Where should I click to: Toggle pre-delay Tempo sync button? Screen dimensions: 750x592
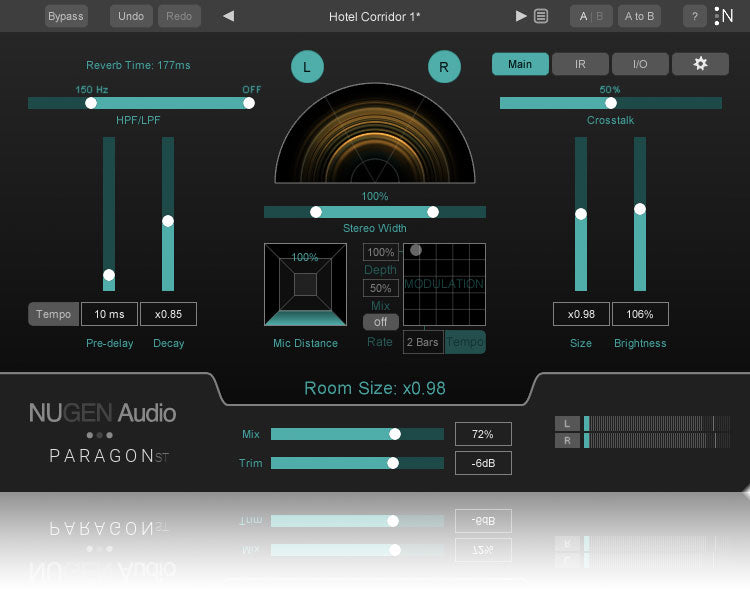coord(54,314)
